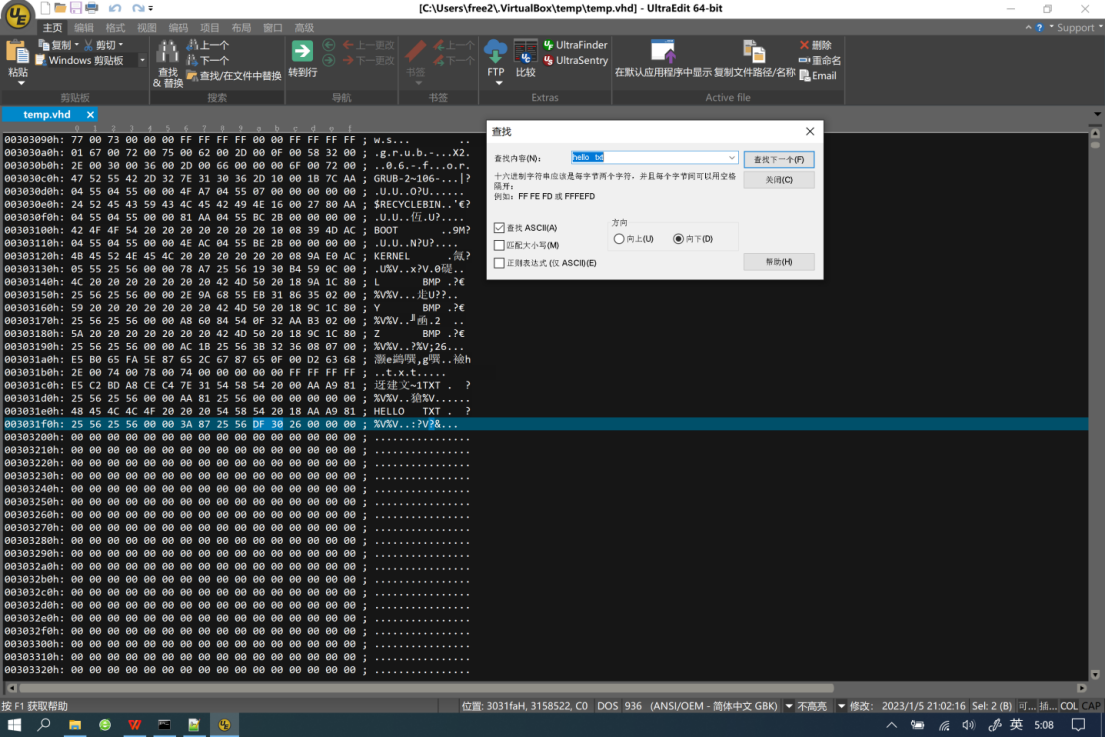Close the temp.vhd tab

(x=90, y=114)
